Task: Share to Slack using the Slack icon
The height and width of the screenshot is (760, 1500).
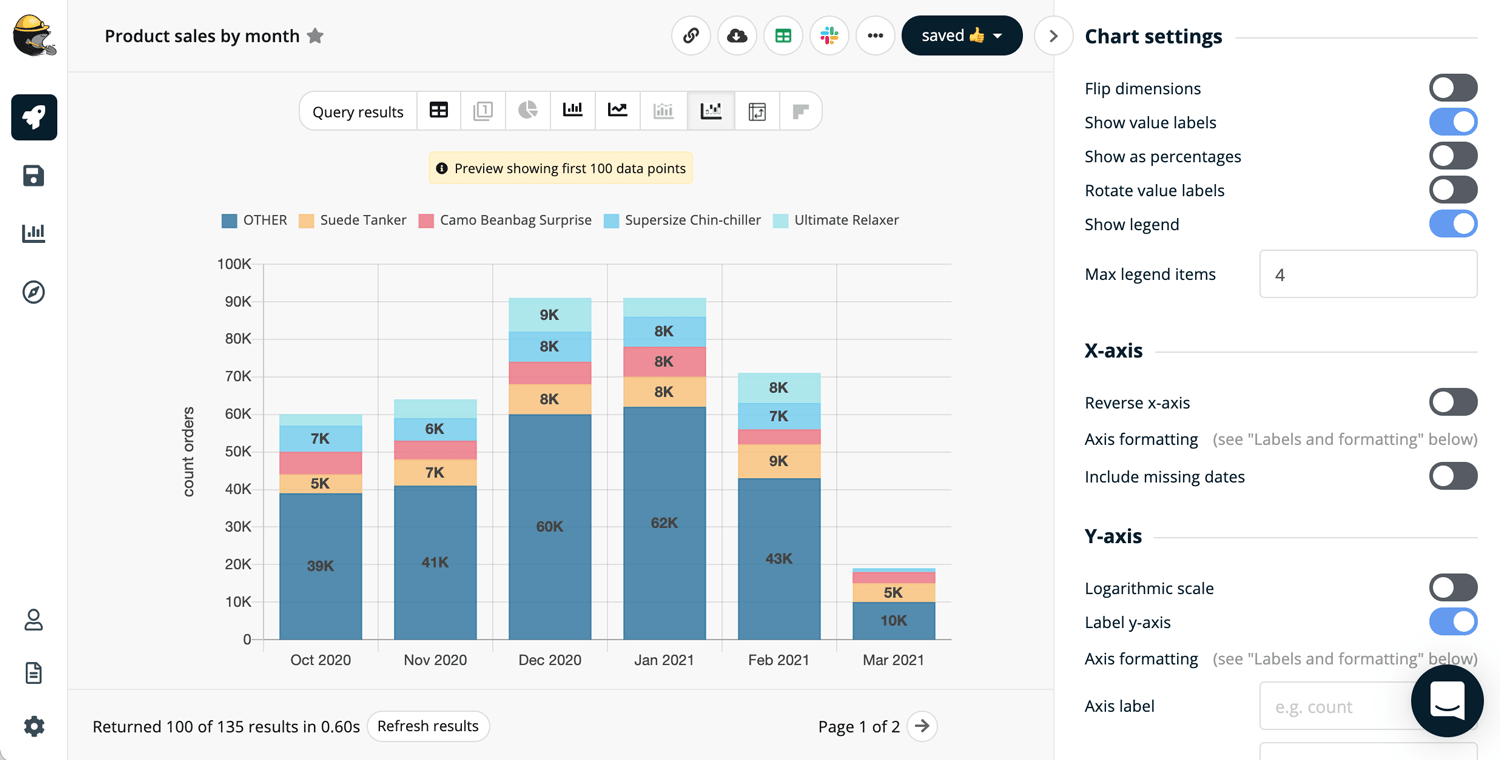Action: pos(829,36)
